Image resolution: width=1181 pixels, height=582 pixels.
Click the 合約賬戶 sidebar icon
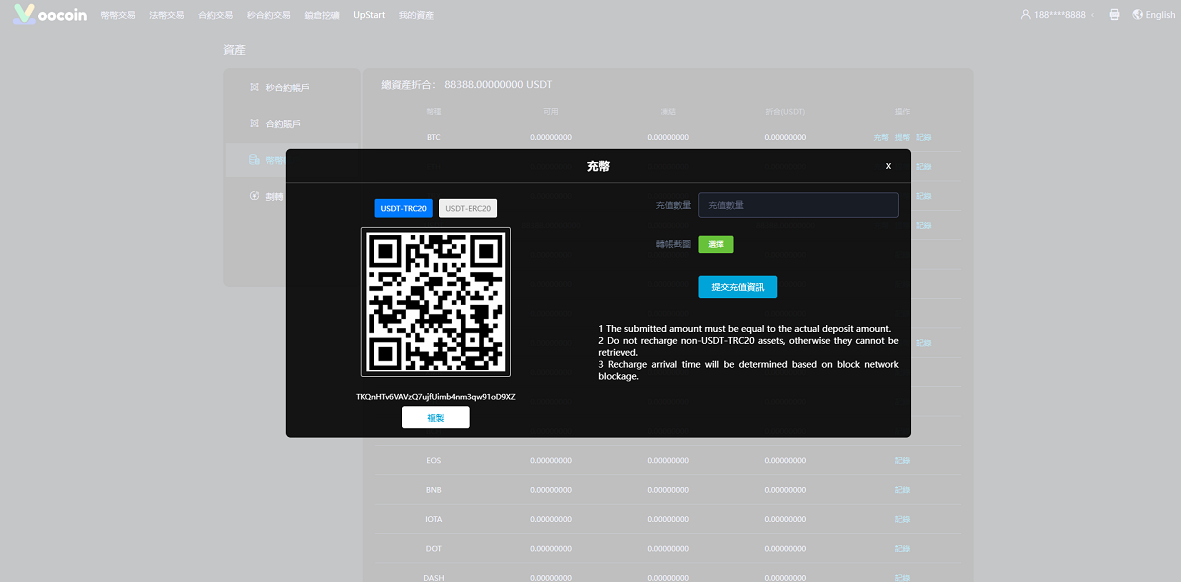[x=254, y=124]
